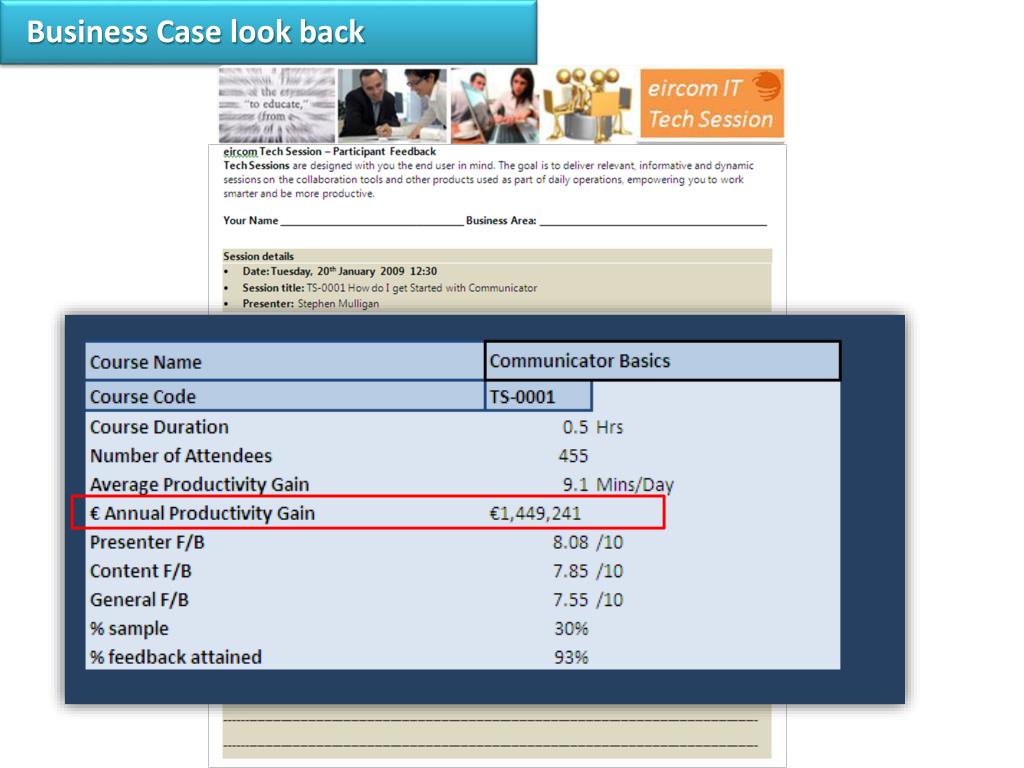Click the 'Course Code' label cell
This screenshot has height=768, width=1024.
coord(285,396)
